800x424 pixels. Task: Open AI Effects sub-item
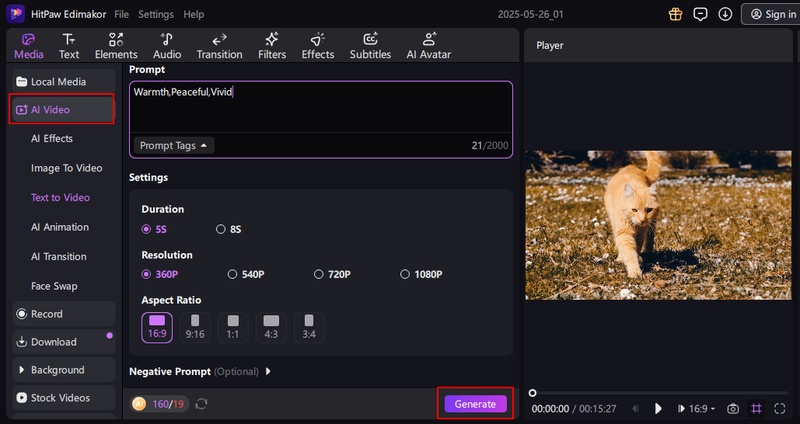52,138
